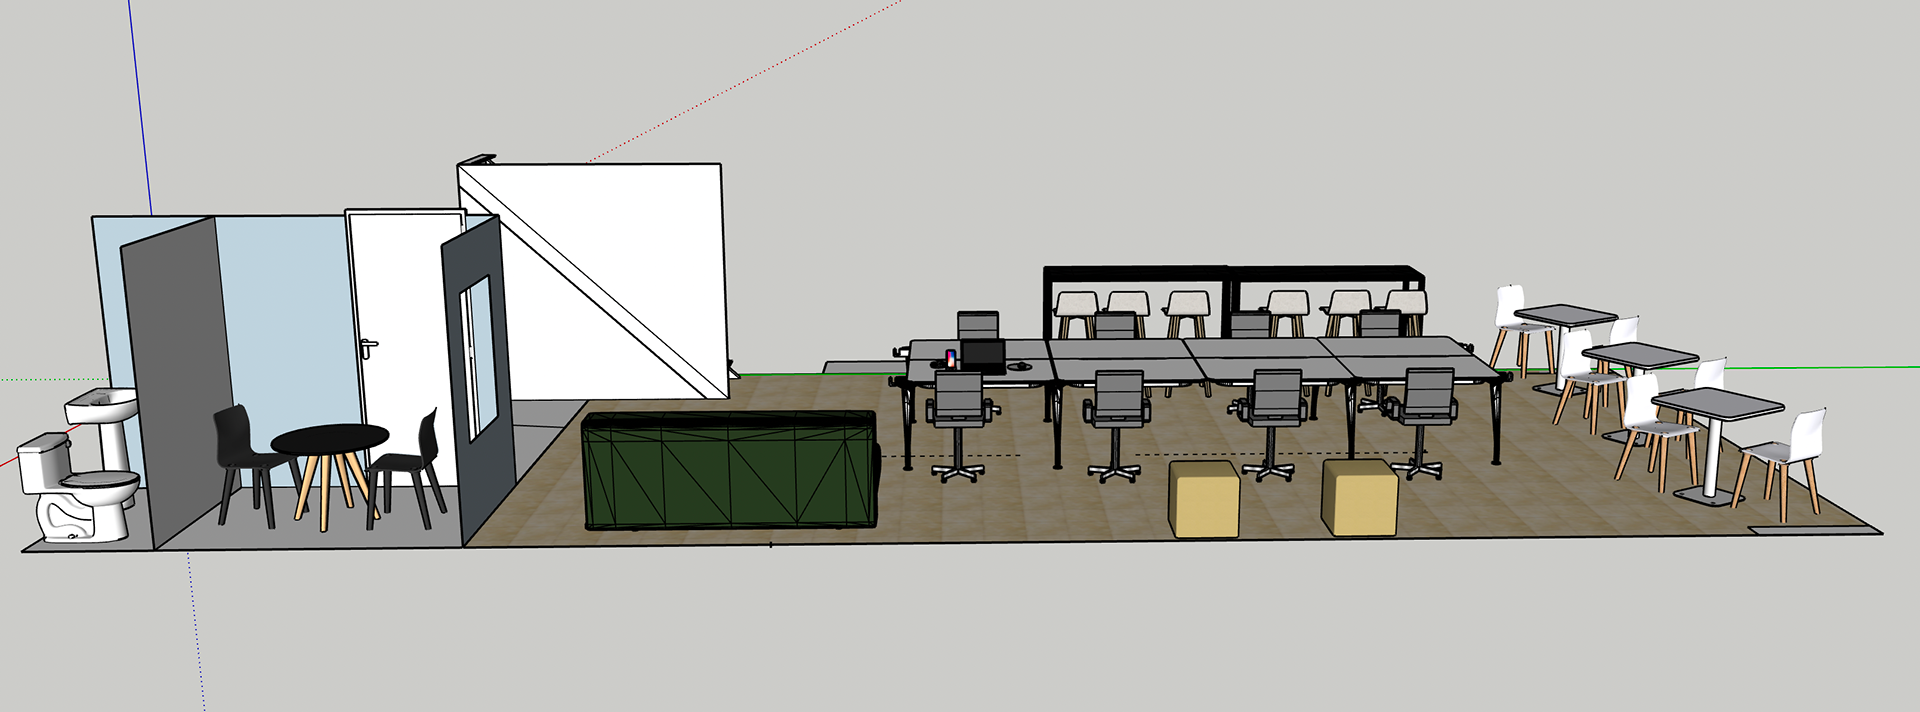Select the rightmost front-row office chair
The height and width of the screenshot is (712, 1920).
point(1423,423)
